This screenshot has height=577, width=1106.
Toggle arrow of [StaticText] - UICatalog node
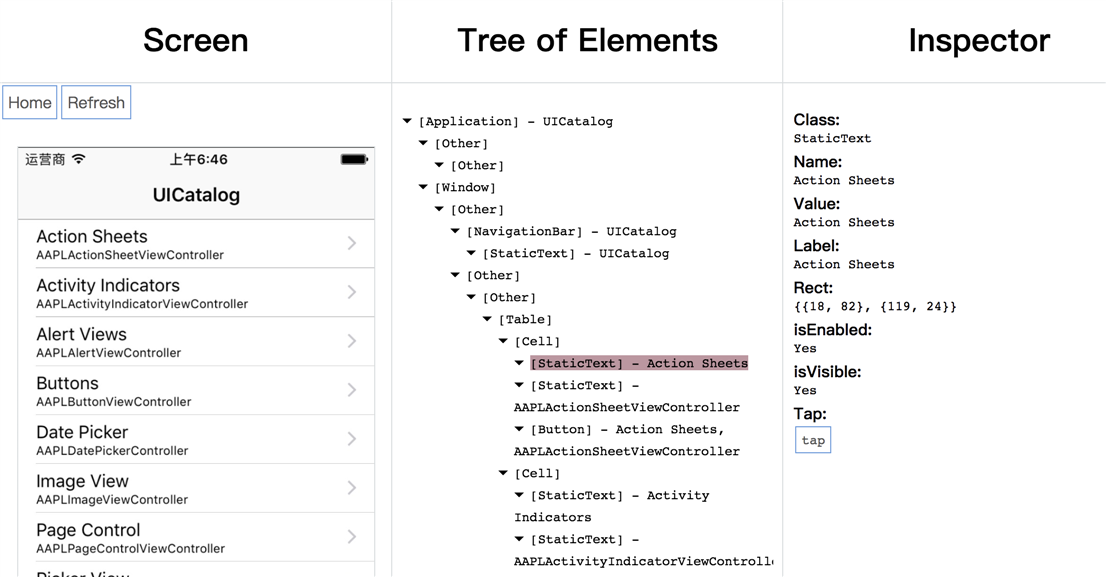coord(471,253)
